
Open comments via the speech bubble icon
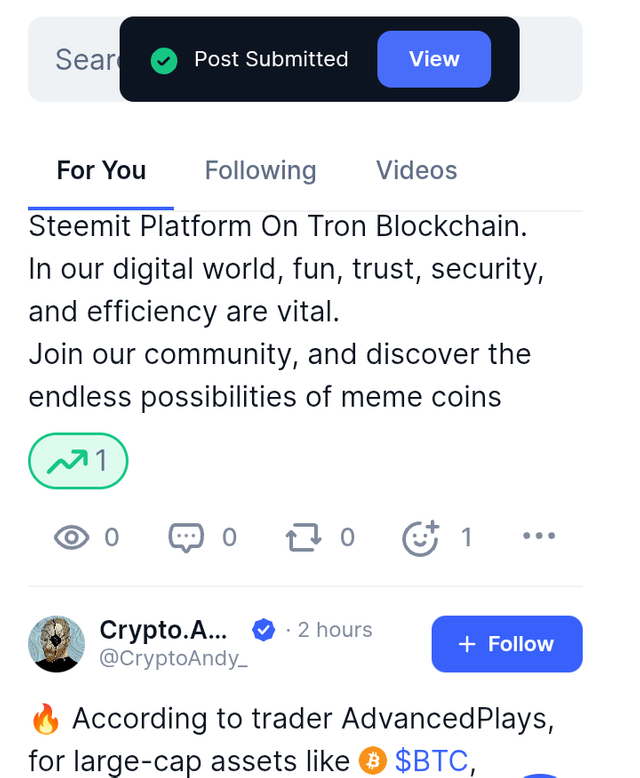(x=186, y=538)
